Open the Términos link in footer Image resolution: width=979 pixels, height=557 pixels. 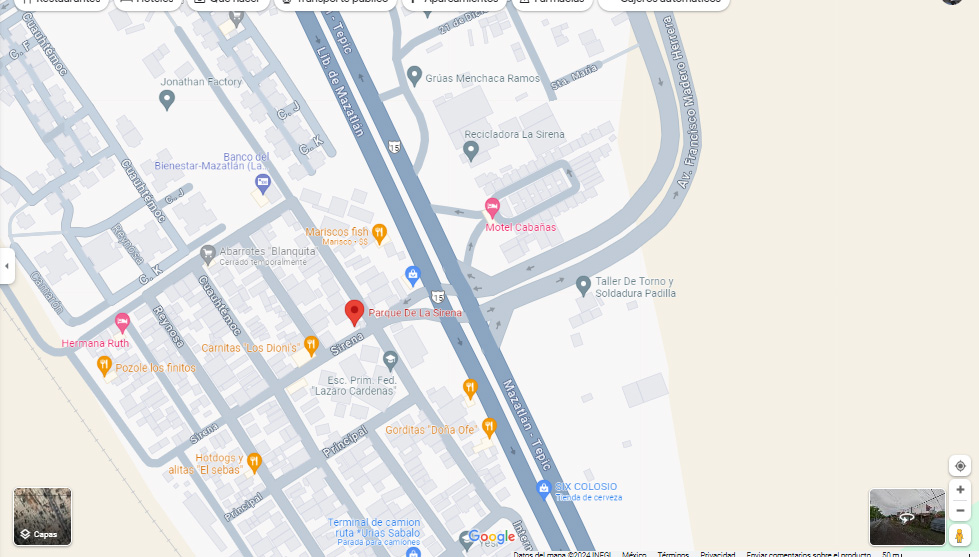[673, 554]
